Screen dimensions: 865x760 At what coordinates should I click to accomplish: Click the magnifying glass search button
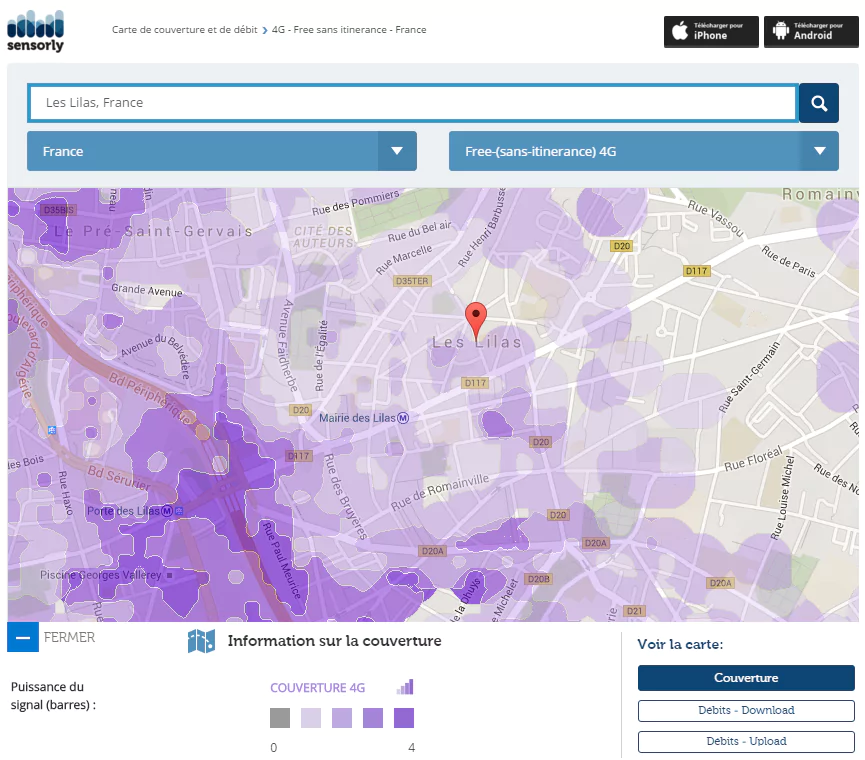tap(818, 103)
